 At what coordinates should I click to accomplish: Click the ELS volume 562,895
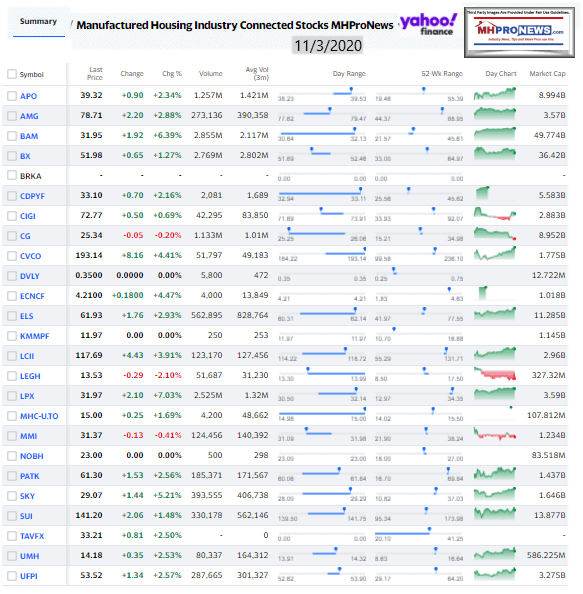point(207,316)
